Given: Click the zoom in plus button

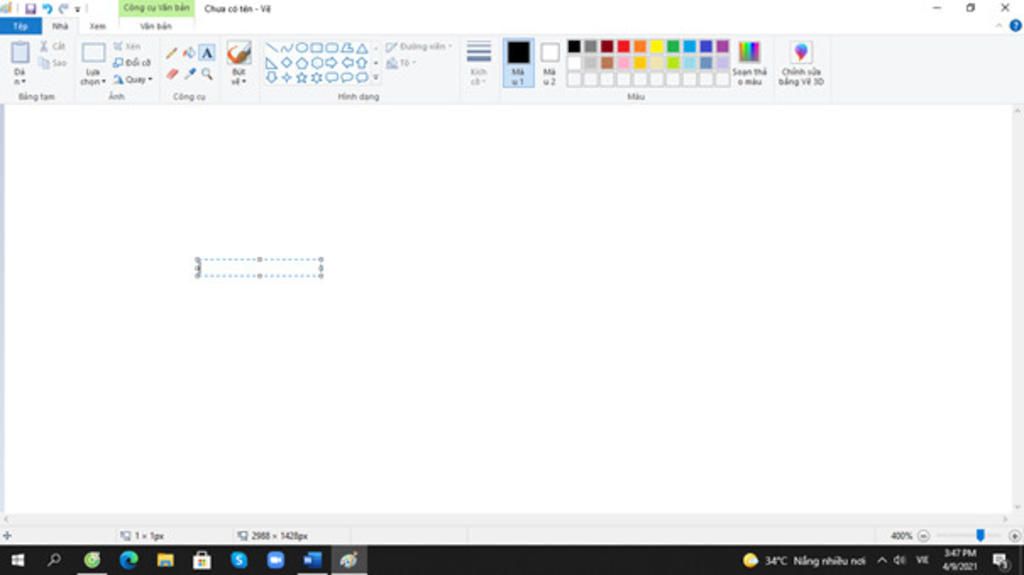Looking at the screenshot, I should pyautogui.click(x=1014, y=536).
